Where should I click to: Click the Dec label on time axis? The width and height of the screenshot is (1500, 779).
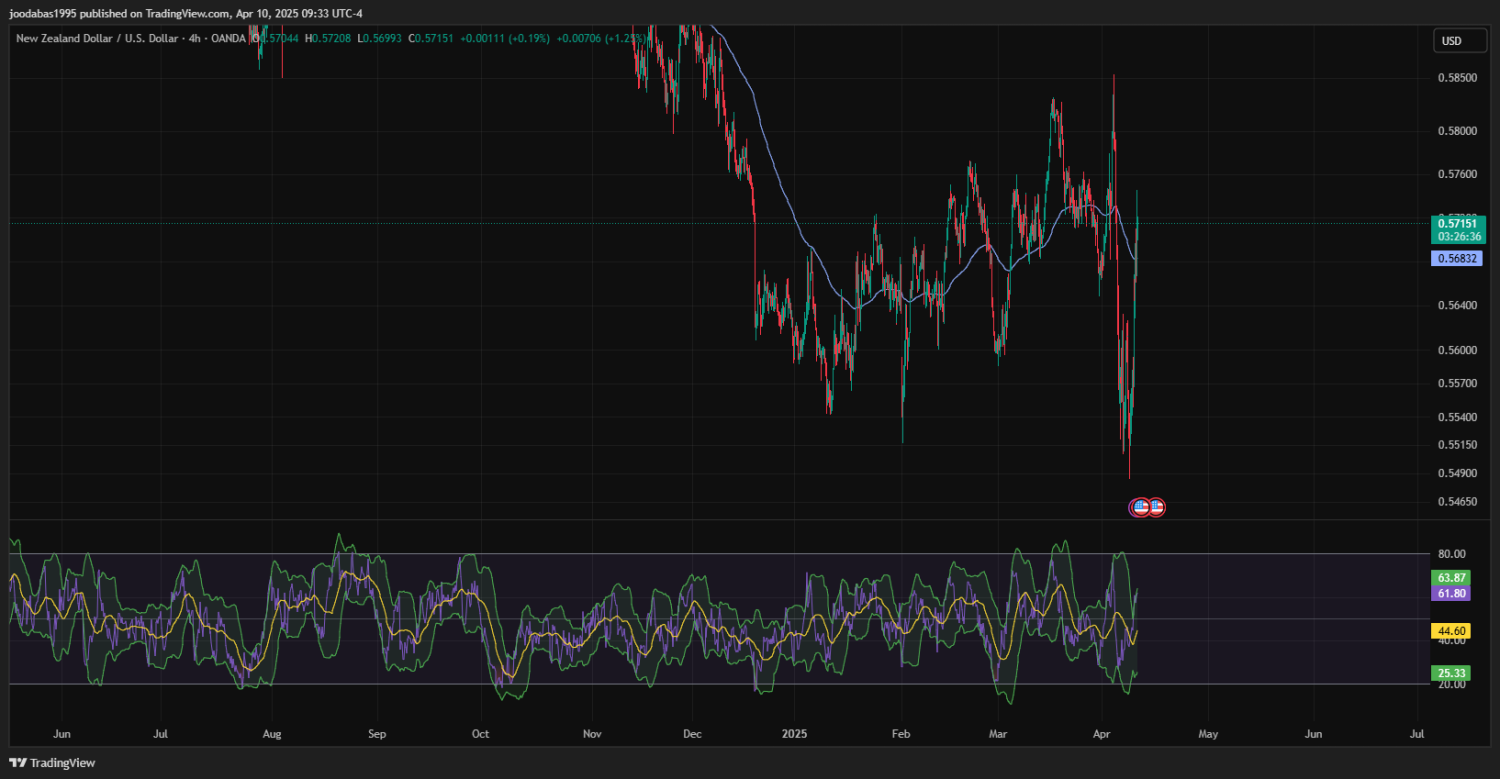691,733
